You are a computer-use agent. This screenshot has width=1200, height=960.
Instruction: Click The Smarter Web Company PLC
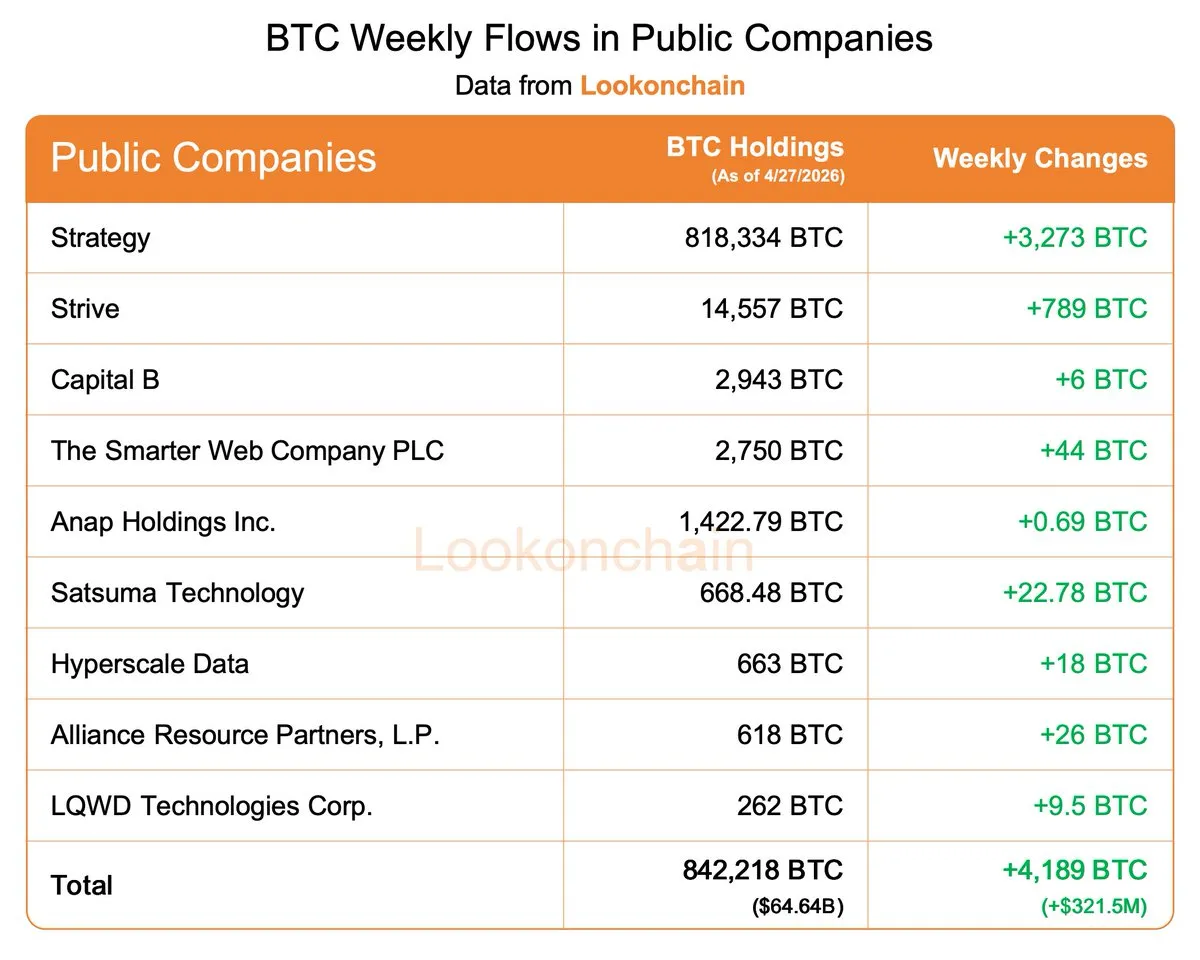point(247,451)
